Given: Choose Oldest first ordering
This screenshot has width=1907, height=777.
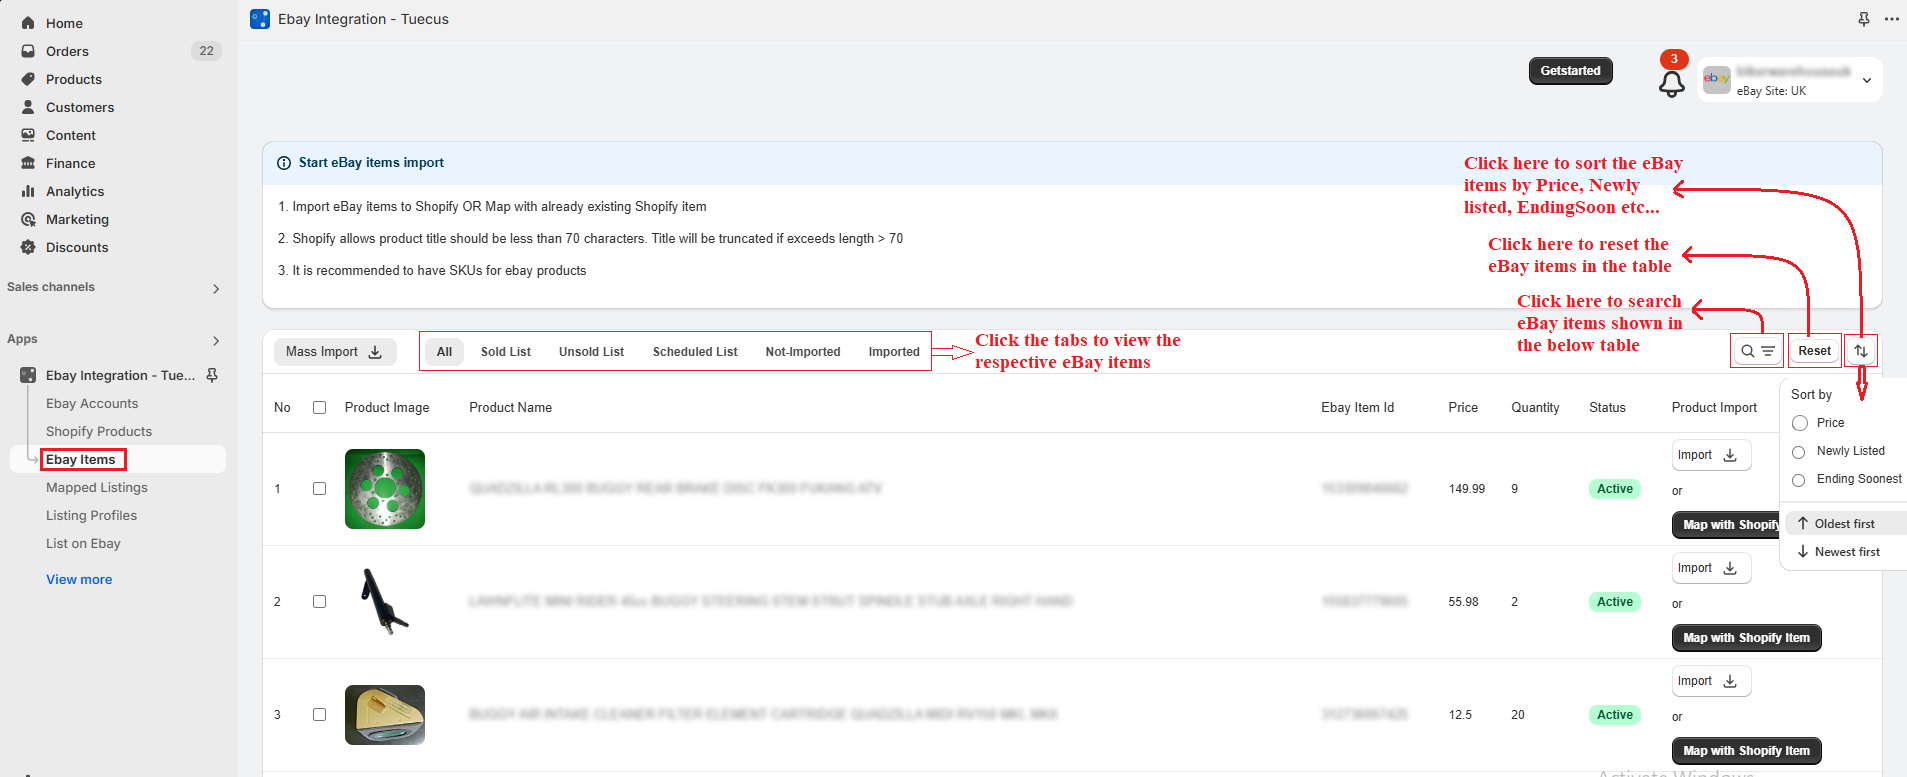Looking at the screenshot, I should [1845, 524].
